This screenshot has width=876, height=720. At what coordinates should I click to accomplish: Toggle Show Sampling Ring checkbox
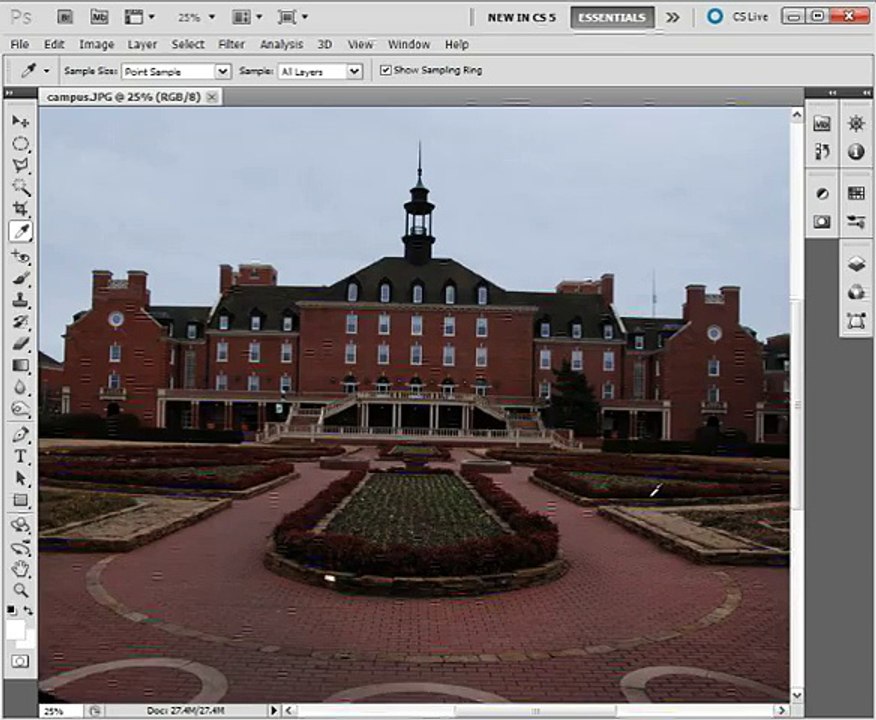tap(385, 70)
